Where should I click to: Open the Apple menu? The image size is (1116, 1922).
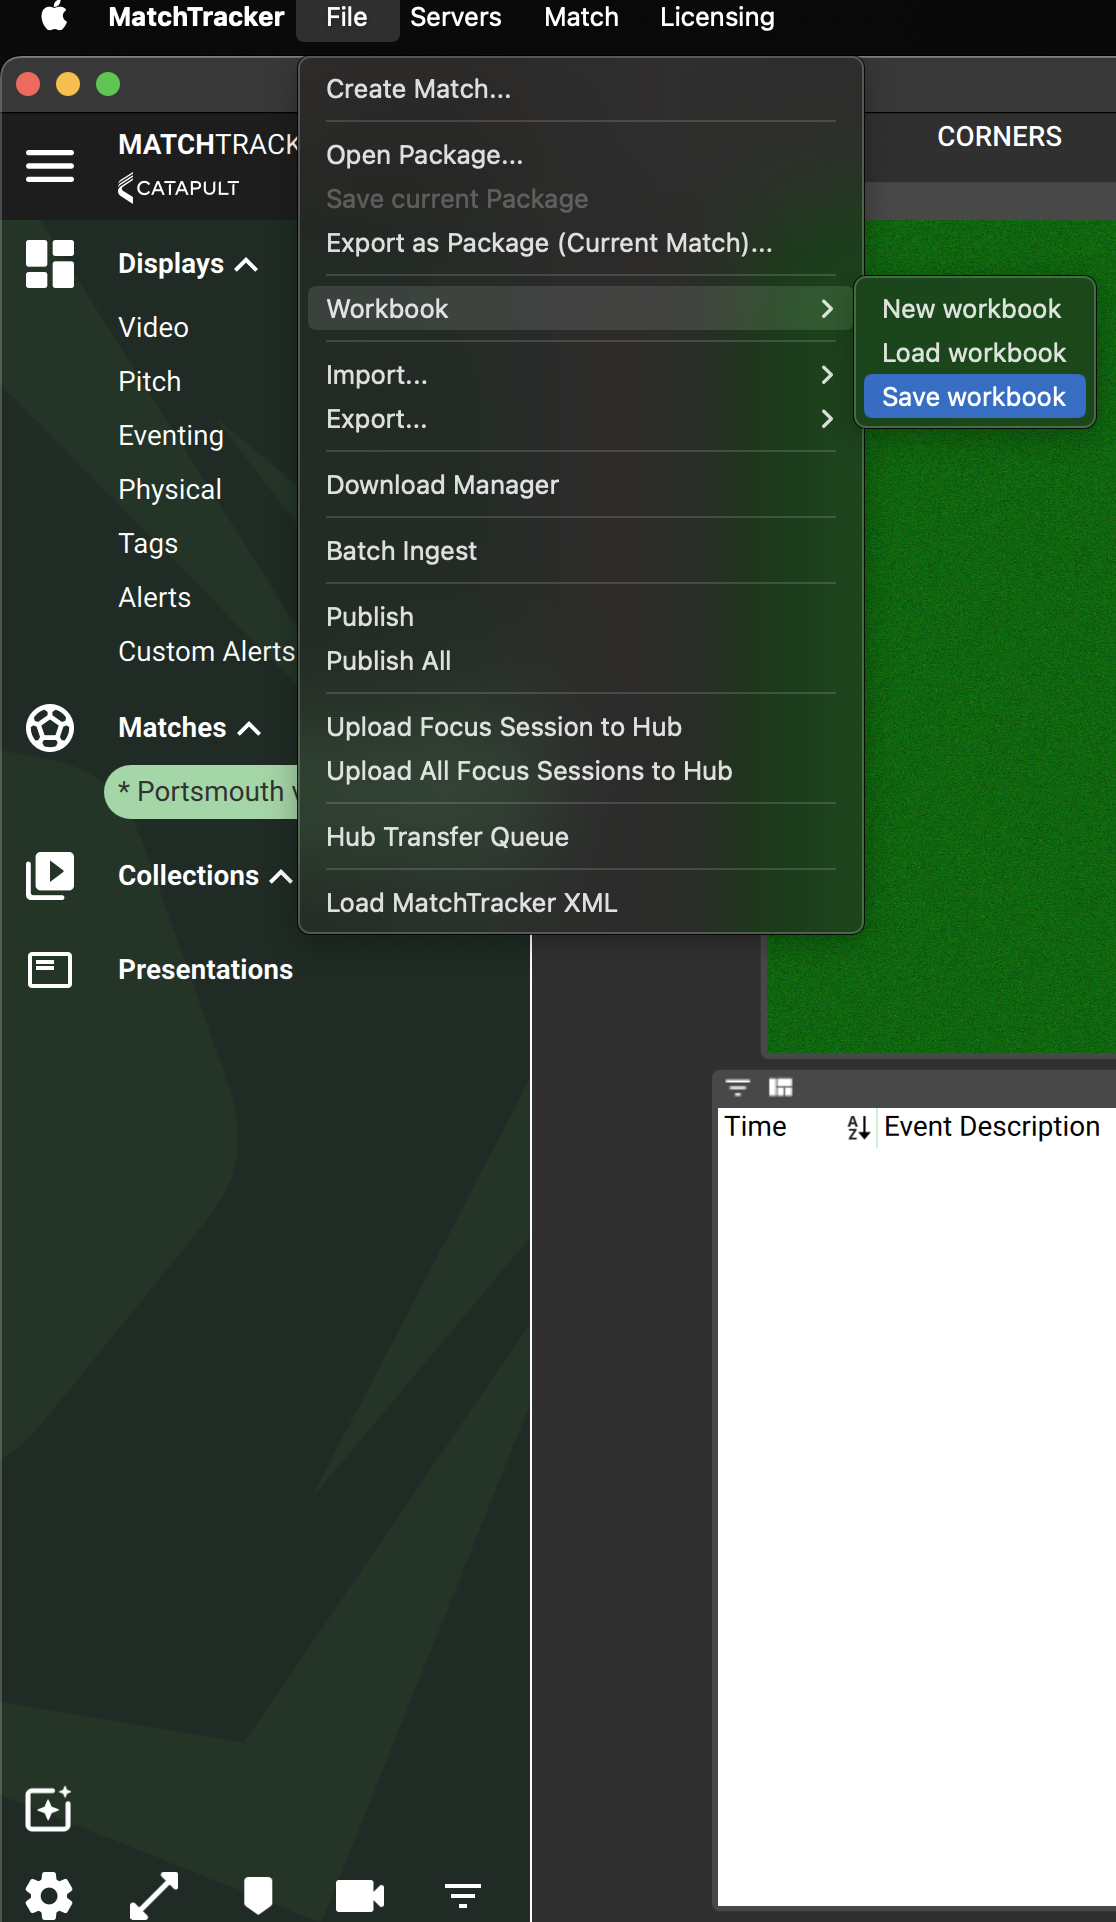click(x=54, y=17)
